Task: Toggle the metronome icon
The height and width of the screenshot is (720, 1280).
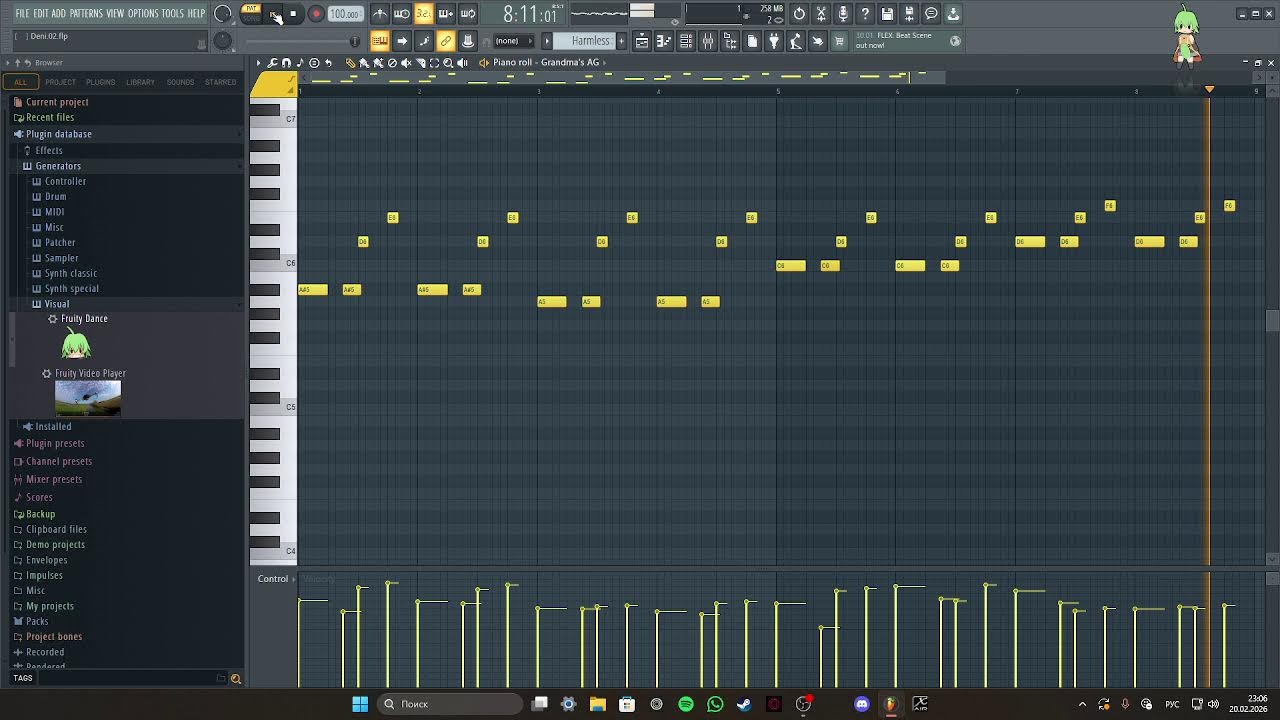Action: (x=380, y=14)
